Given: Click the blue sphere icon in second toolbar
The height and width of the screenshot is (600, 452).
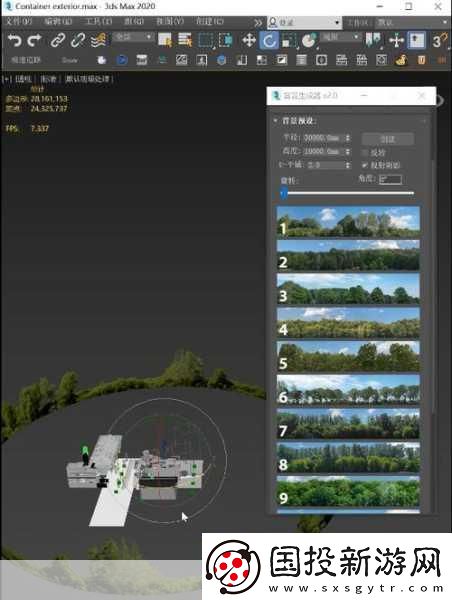Looking at the screenshot, I should tap(221, 60).
